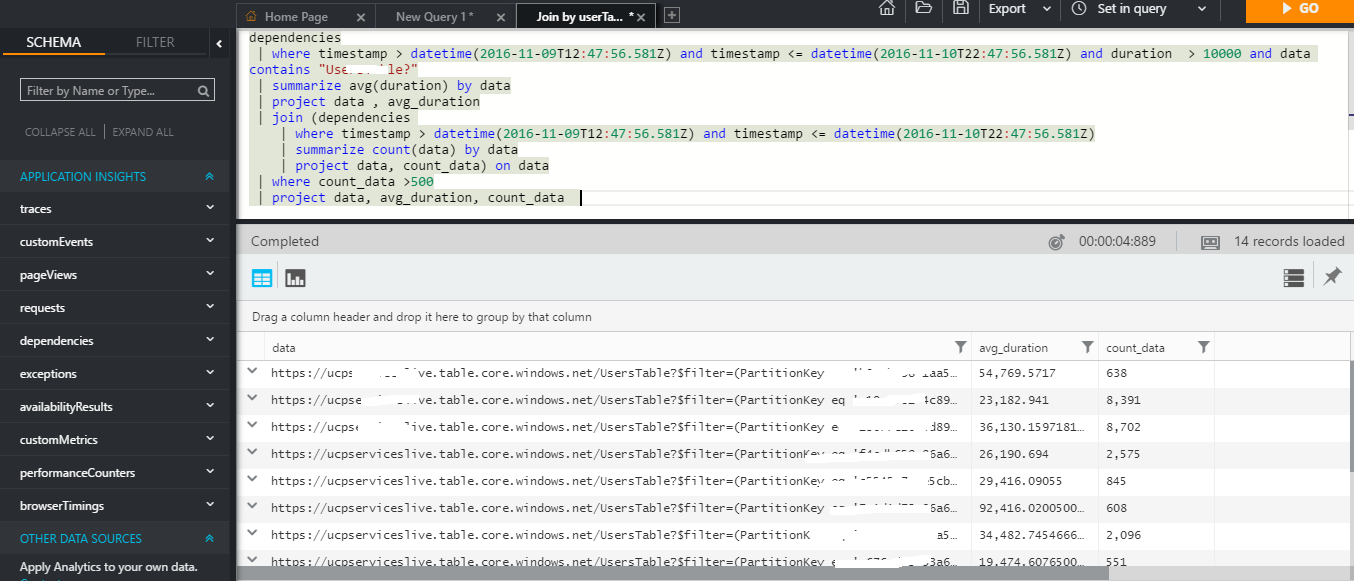Switch results to chart view

[x=294, y=277]
